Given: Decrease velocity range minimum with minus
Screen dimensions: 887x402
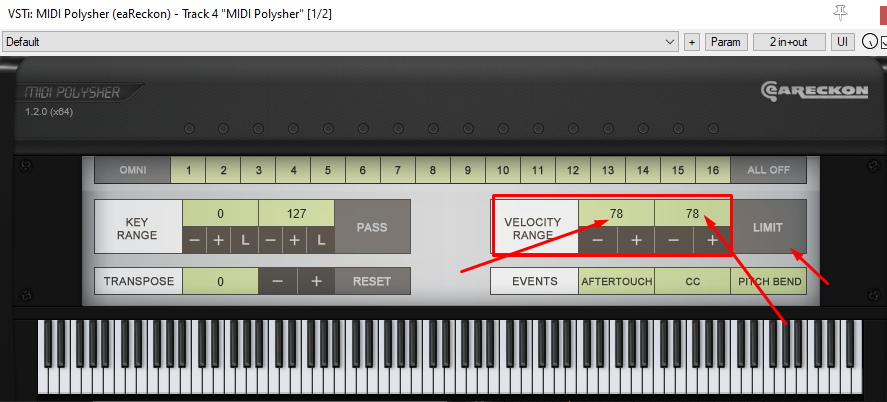Looking at the screenshot, I should click(597, 240).
